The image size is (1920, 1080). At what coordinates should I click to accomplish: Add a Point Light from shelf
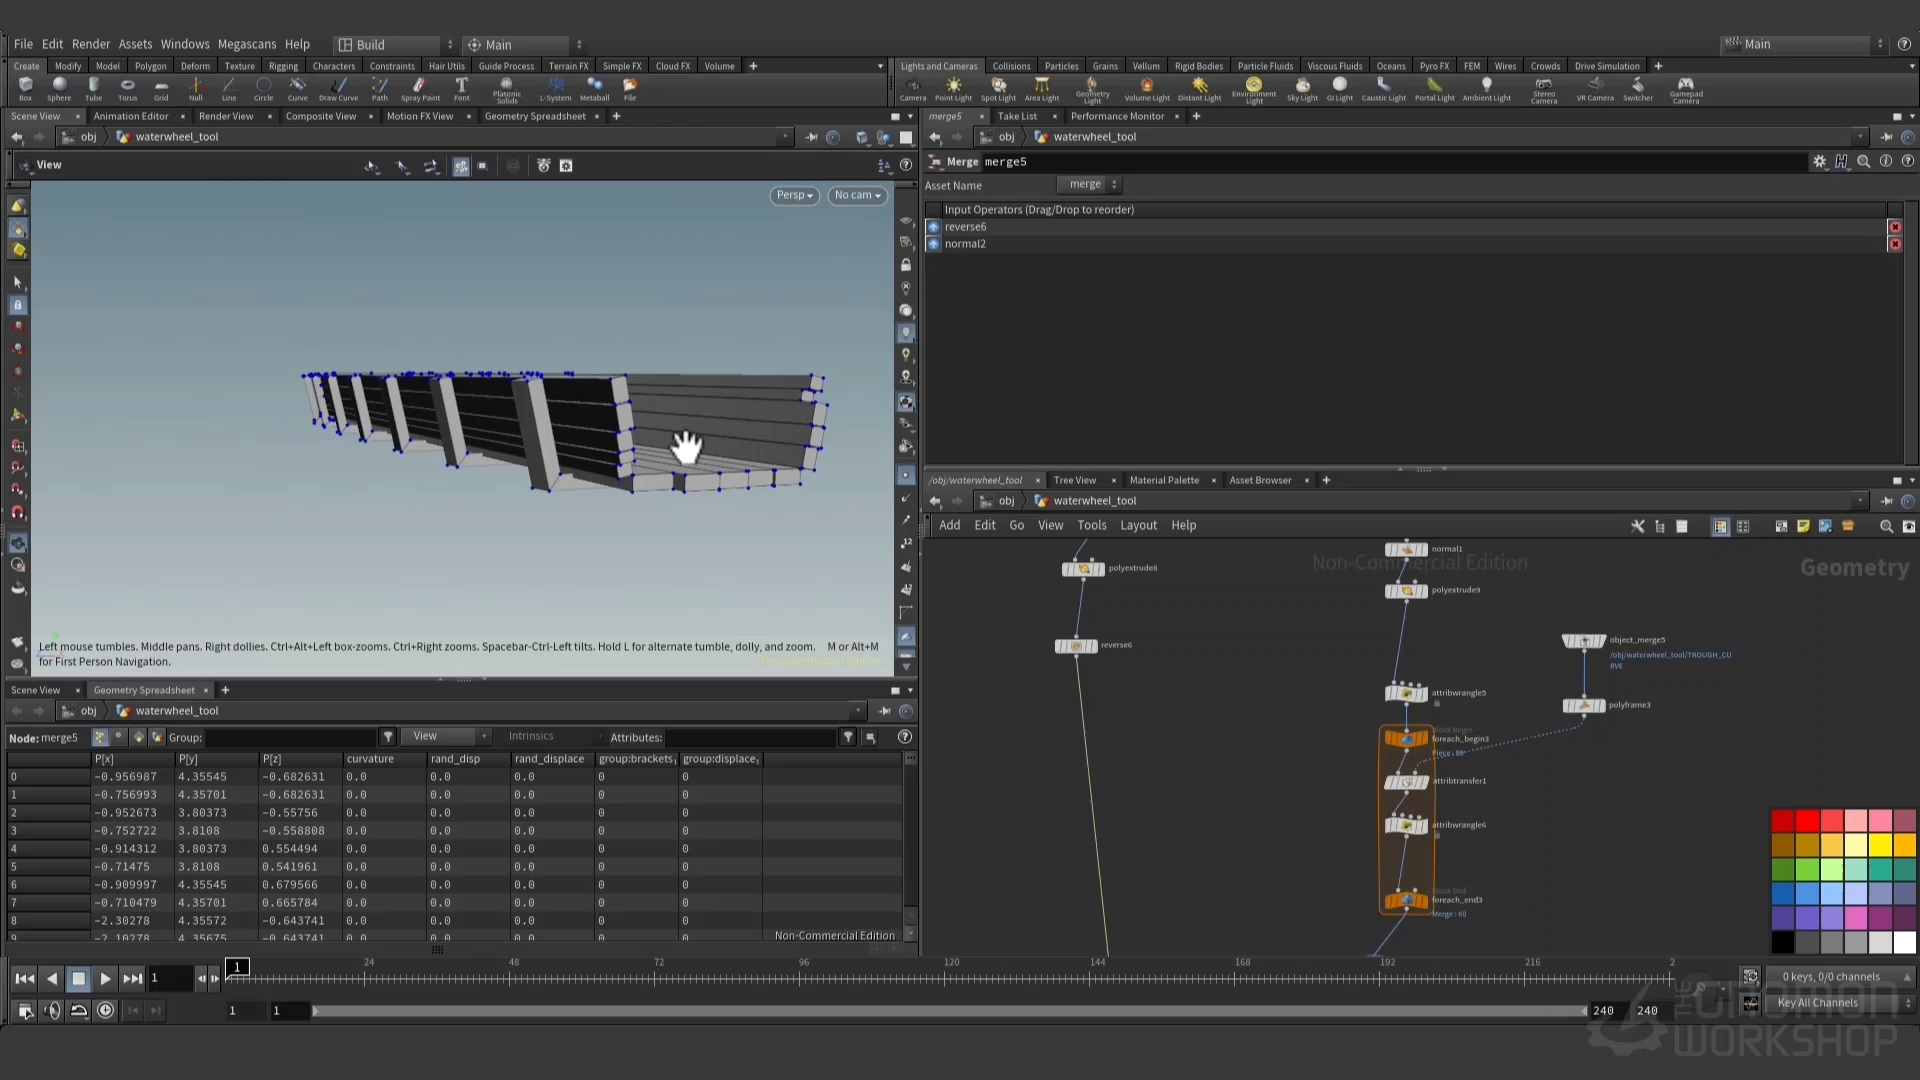[953, 88]
